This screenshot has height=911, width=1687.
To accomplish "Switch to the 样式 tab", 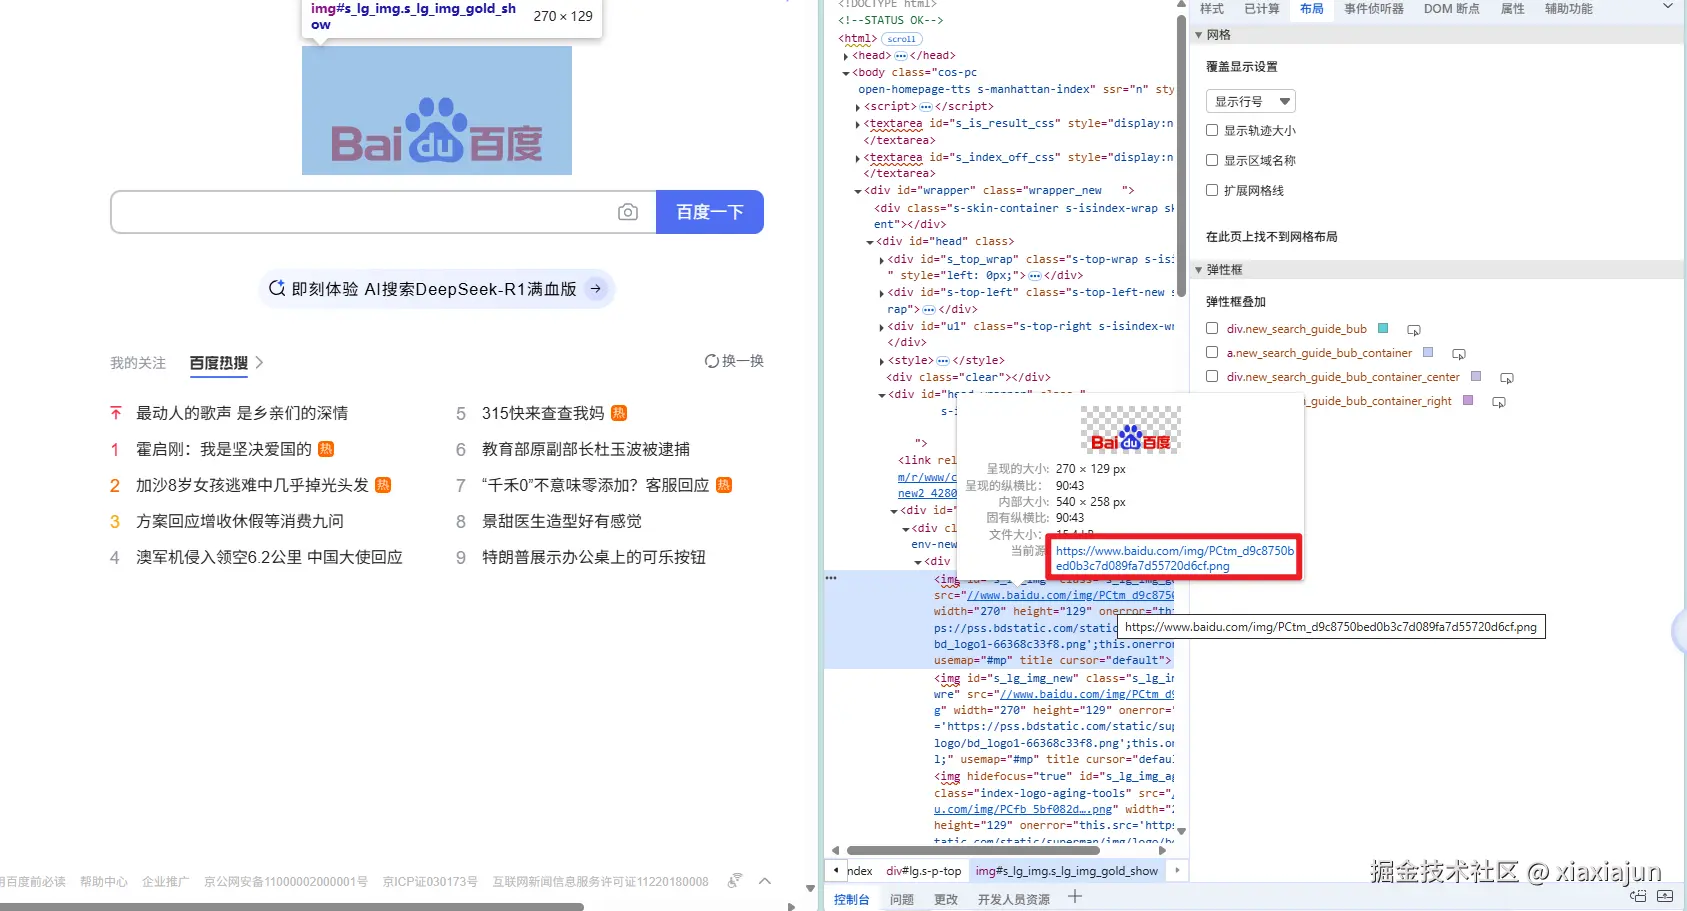I will pyautogui.click(x=1212, y=9).
